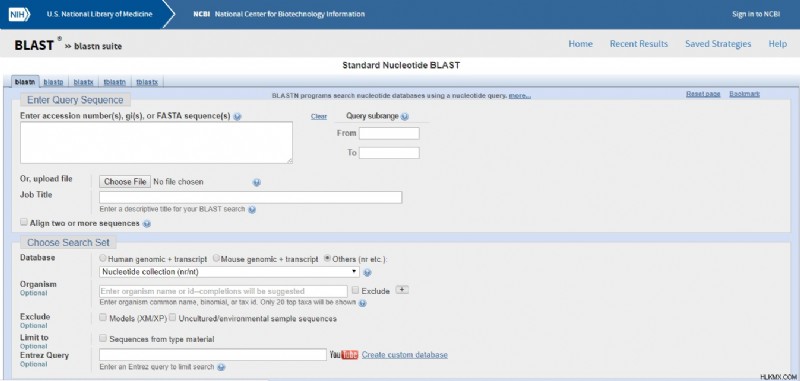Click NCBI National Center for Biotechnology Information

click(x=279, y=14)
